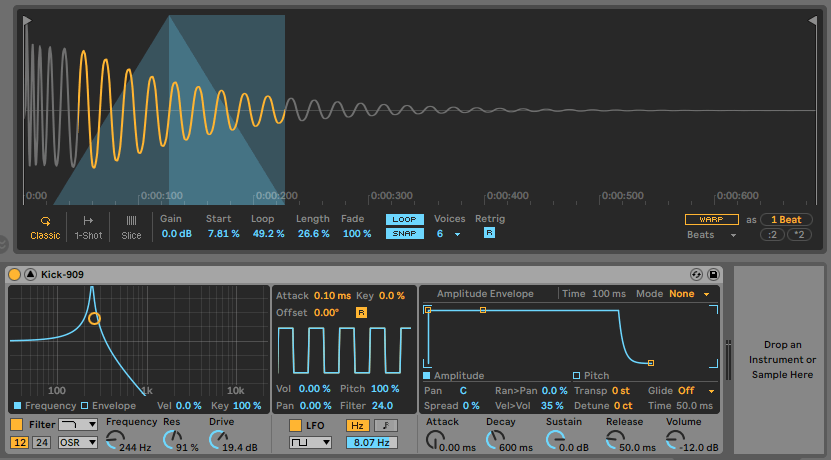Toggle the Retrig R button

pos(489,233)
